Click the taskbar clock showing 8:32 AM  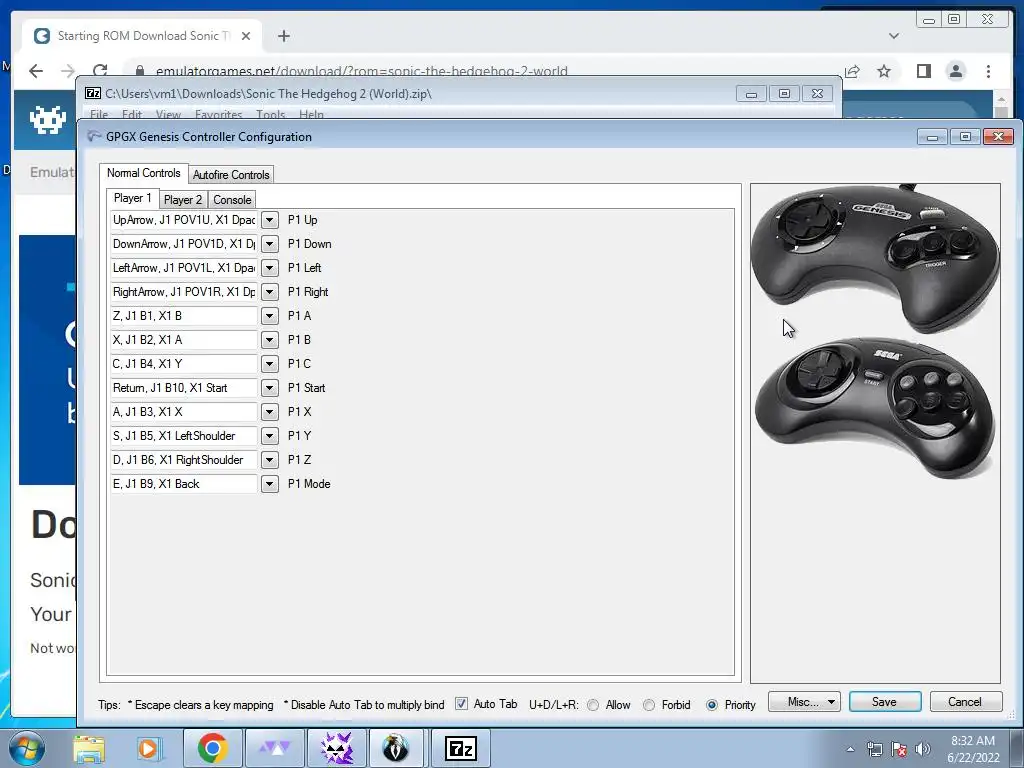(x=973, y=749)
